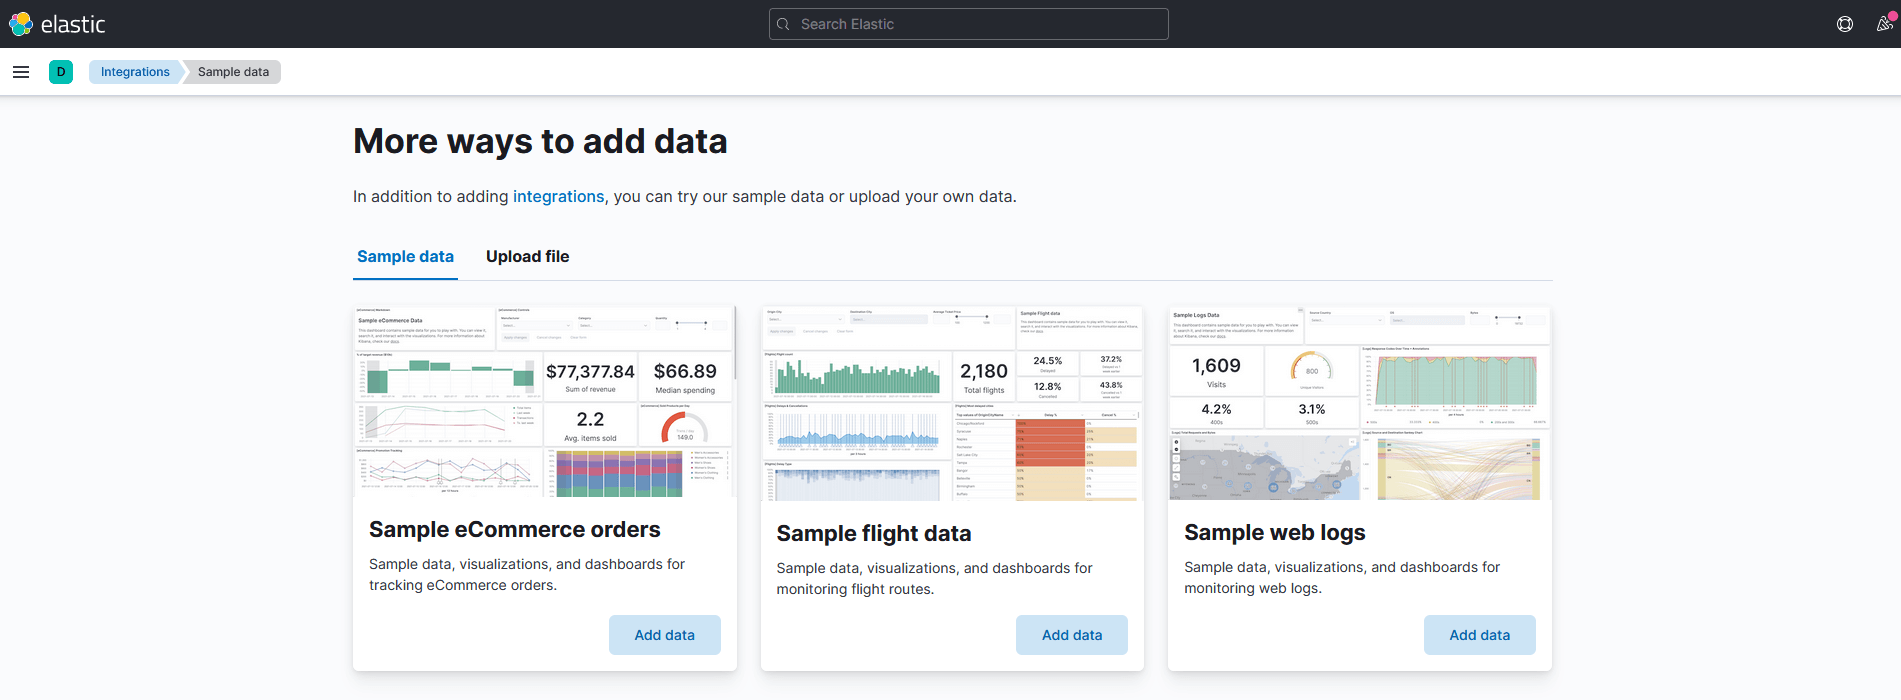Follow the integrations link in description
Image resolution: width=1901 pixels, height=700 pixels.
coord(558,197)
